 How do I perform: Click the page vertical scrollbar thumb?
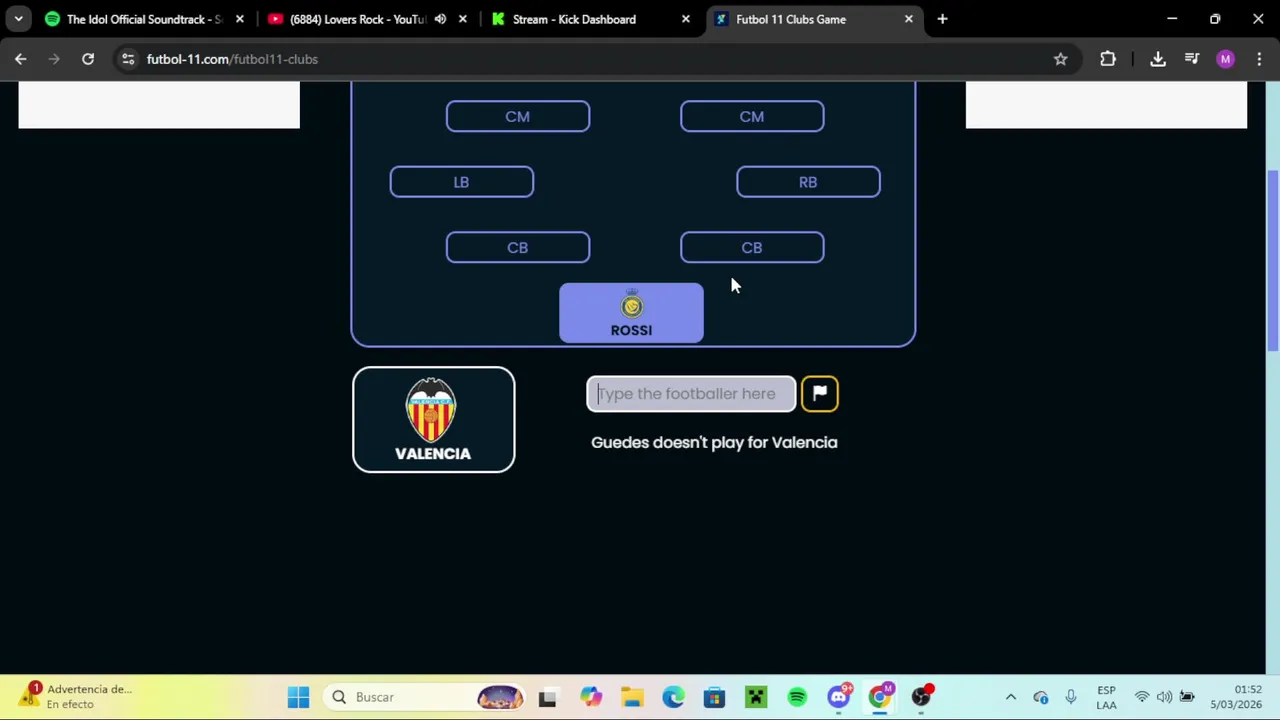tap(1273, 260)
